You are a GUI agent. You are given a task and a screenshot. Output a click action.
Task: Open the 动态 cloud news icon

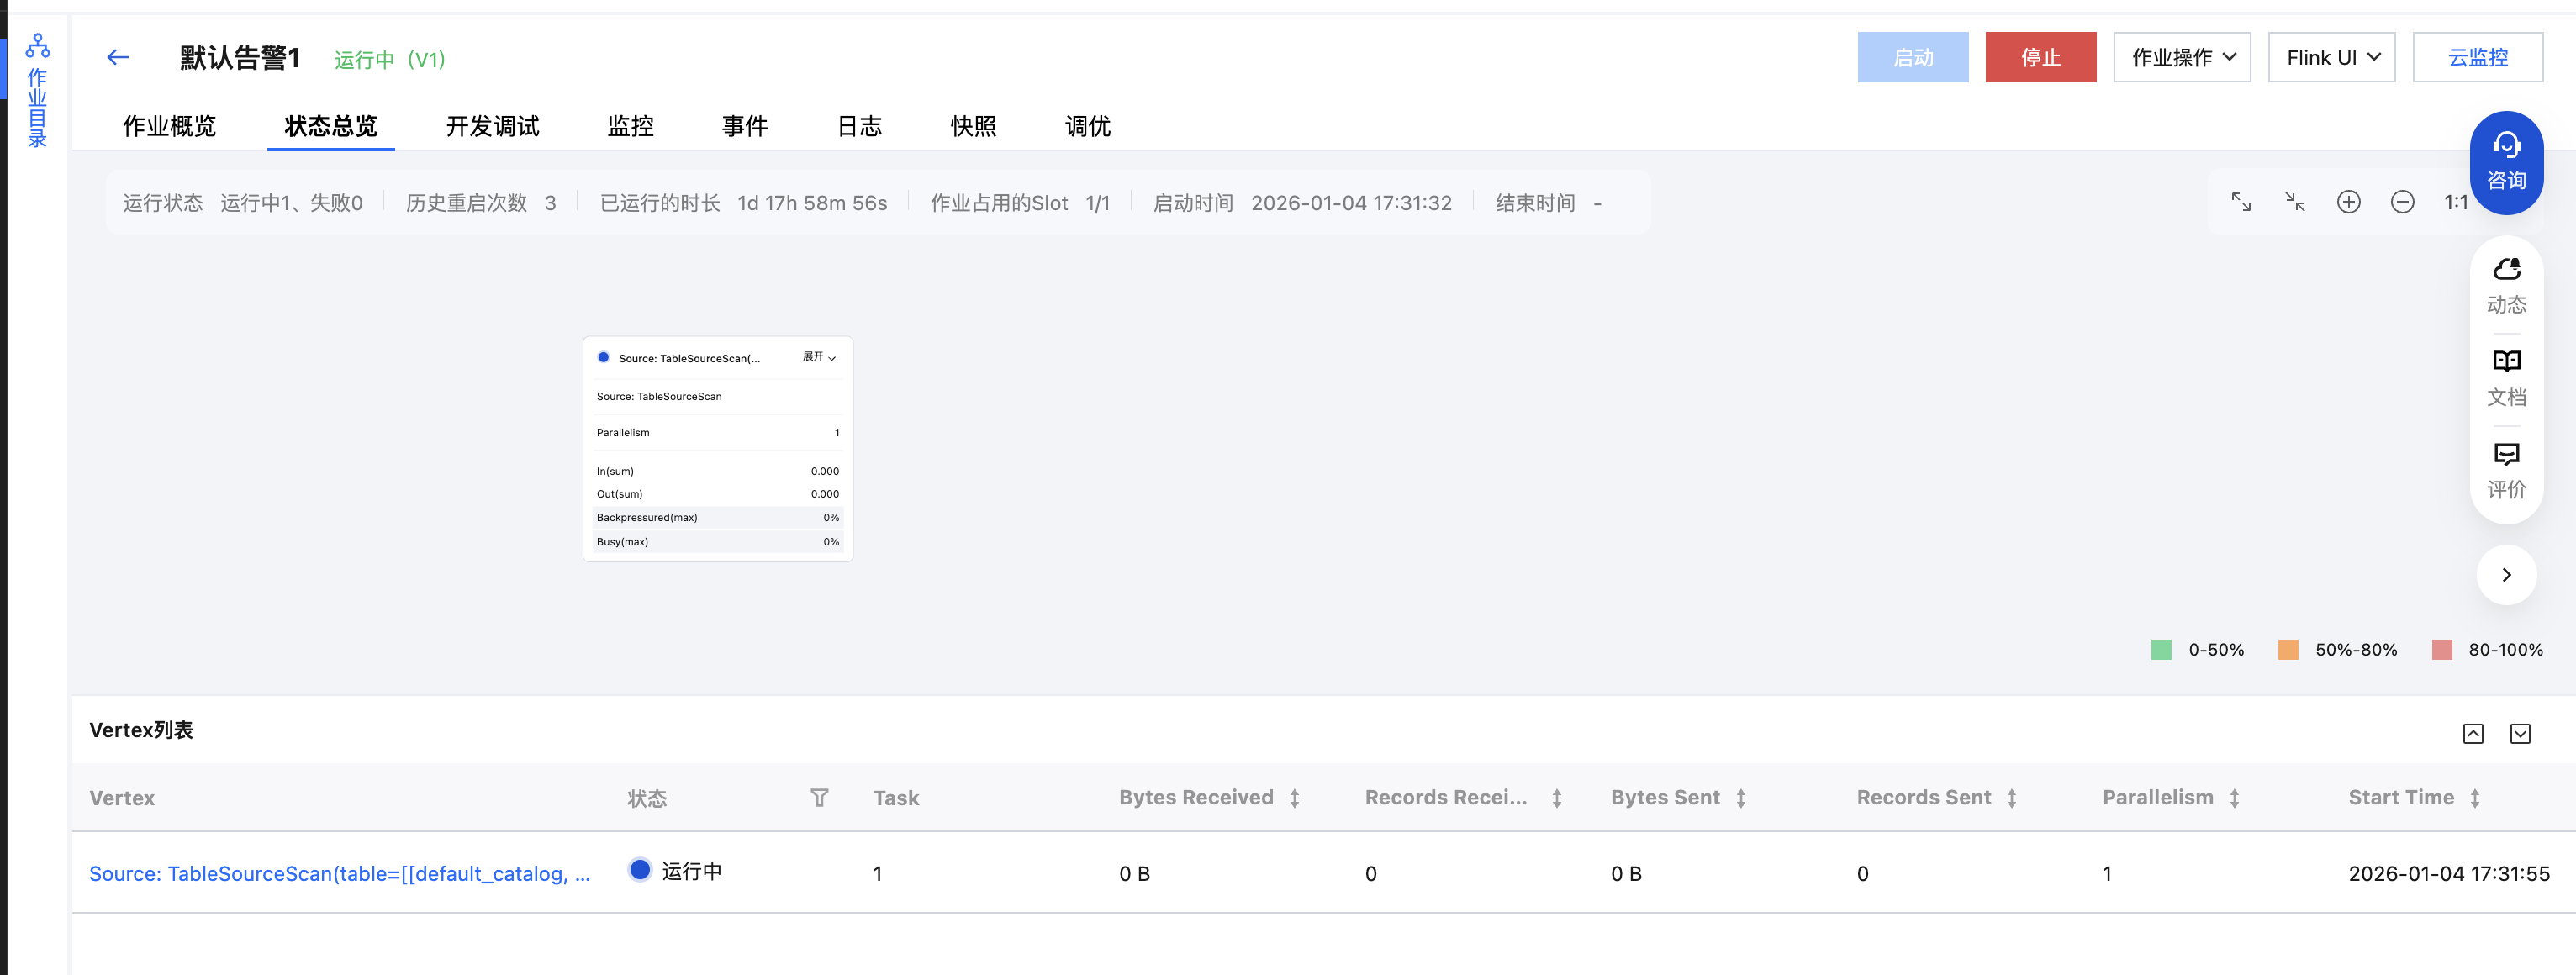click(2505, 285)
